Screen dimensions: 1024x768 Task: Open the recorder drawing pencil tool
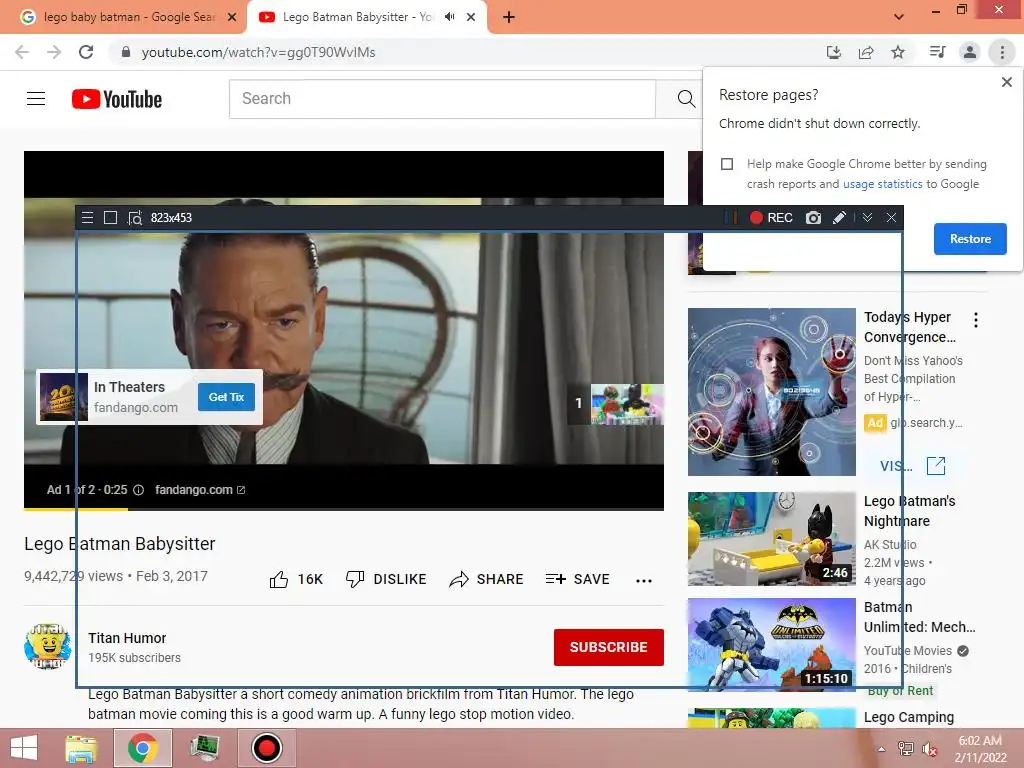pos(839,217)
